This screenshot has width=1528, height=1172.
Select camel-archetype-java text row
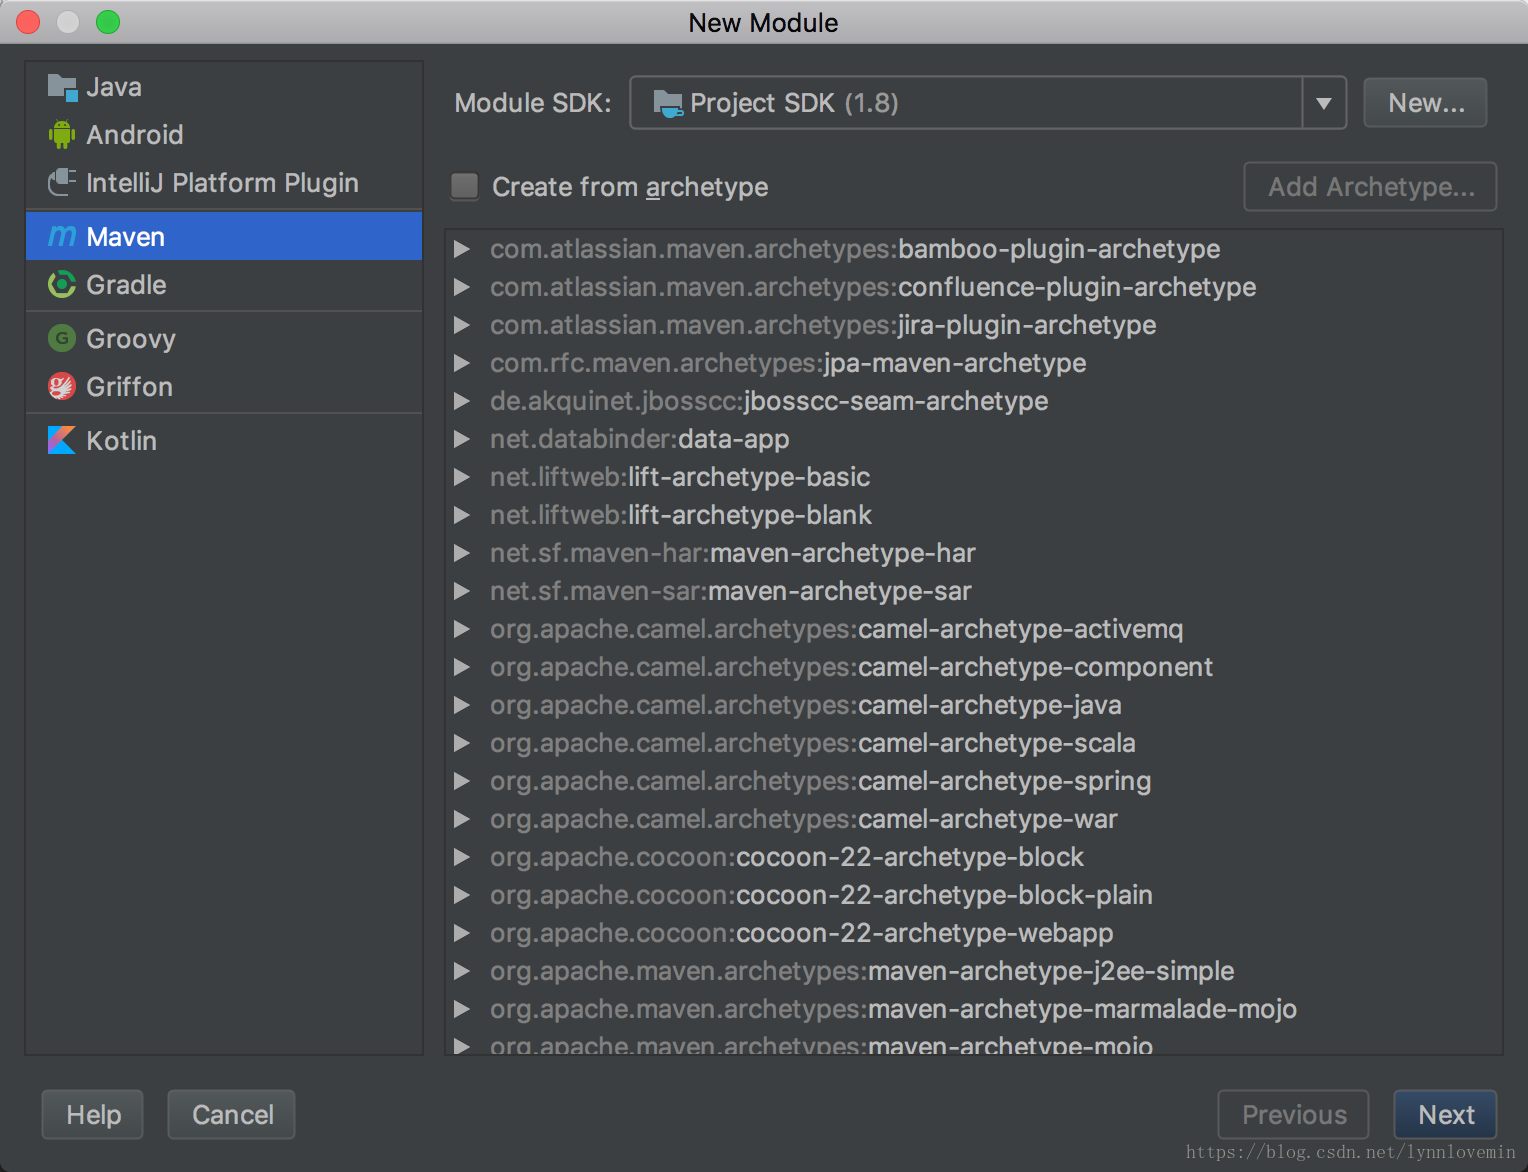[x=806, y=705]
